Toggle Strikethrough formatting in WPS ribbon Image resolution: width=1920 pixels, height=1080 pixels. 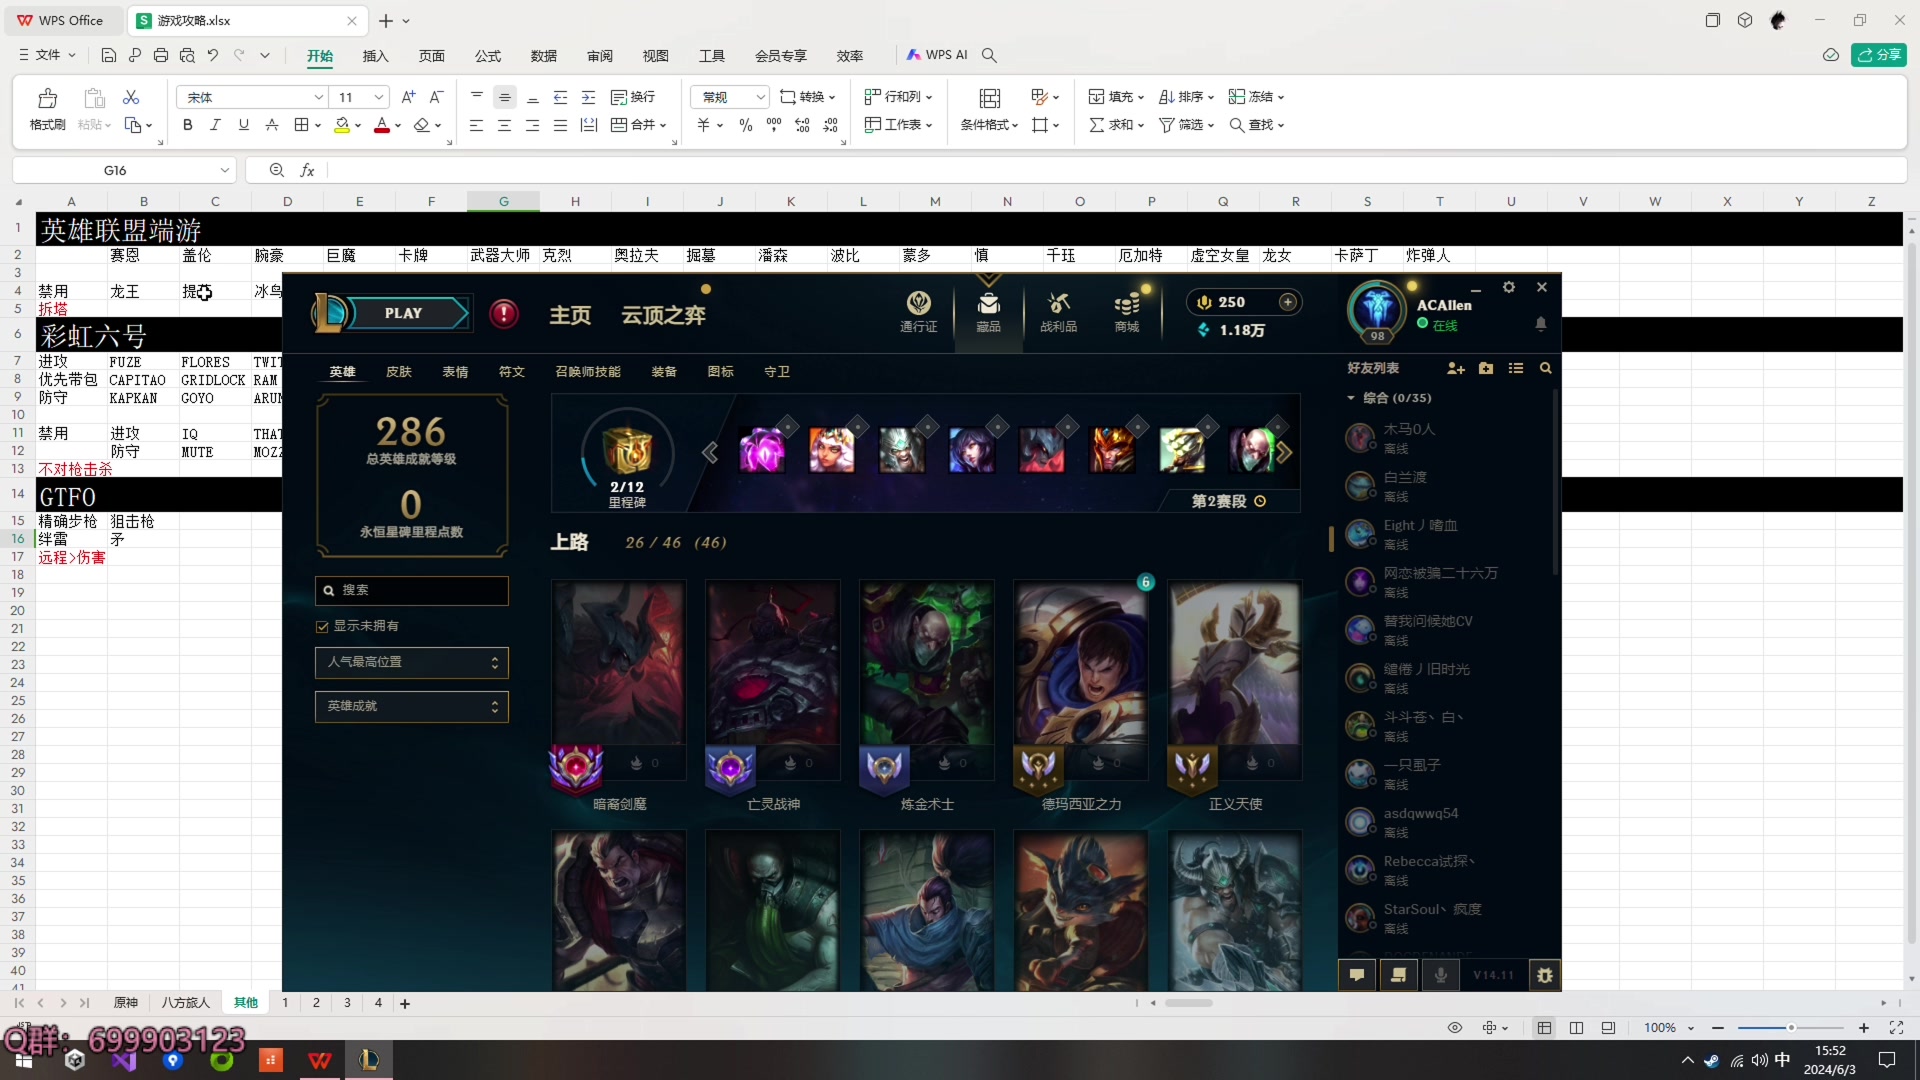click(x=271, y=125)
